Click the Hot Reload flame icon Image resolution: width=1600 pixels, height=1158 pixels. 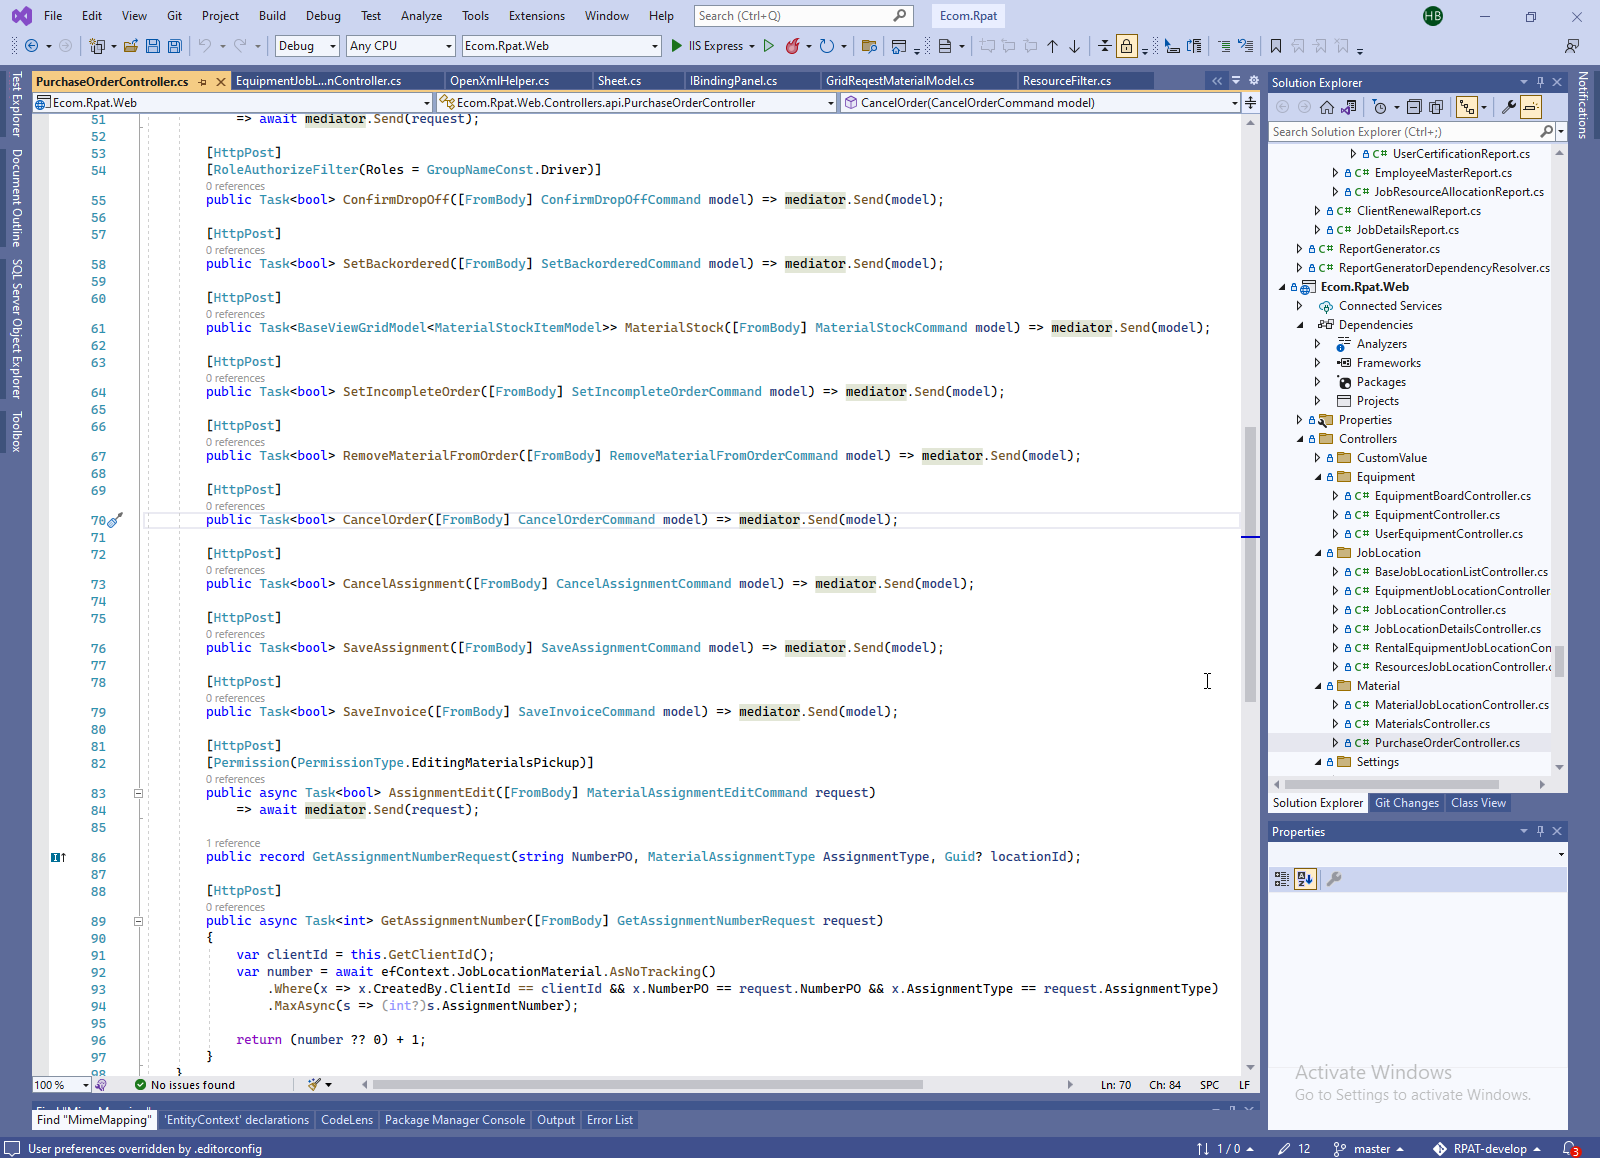click(793, 46)
